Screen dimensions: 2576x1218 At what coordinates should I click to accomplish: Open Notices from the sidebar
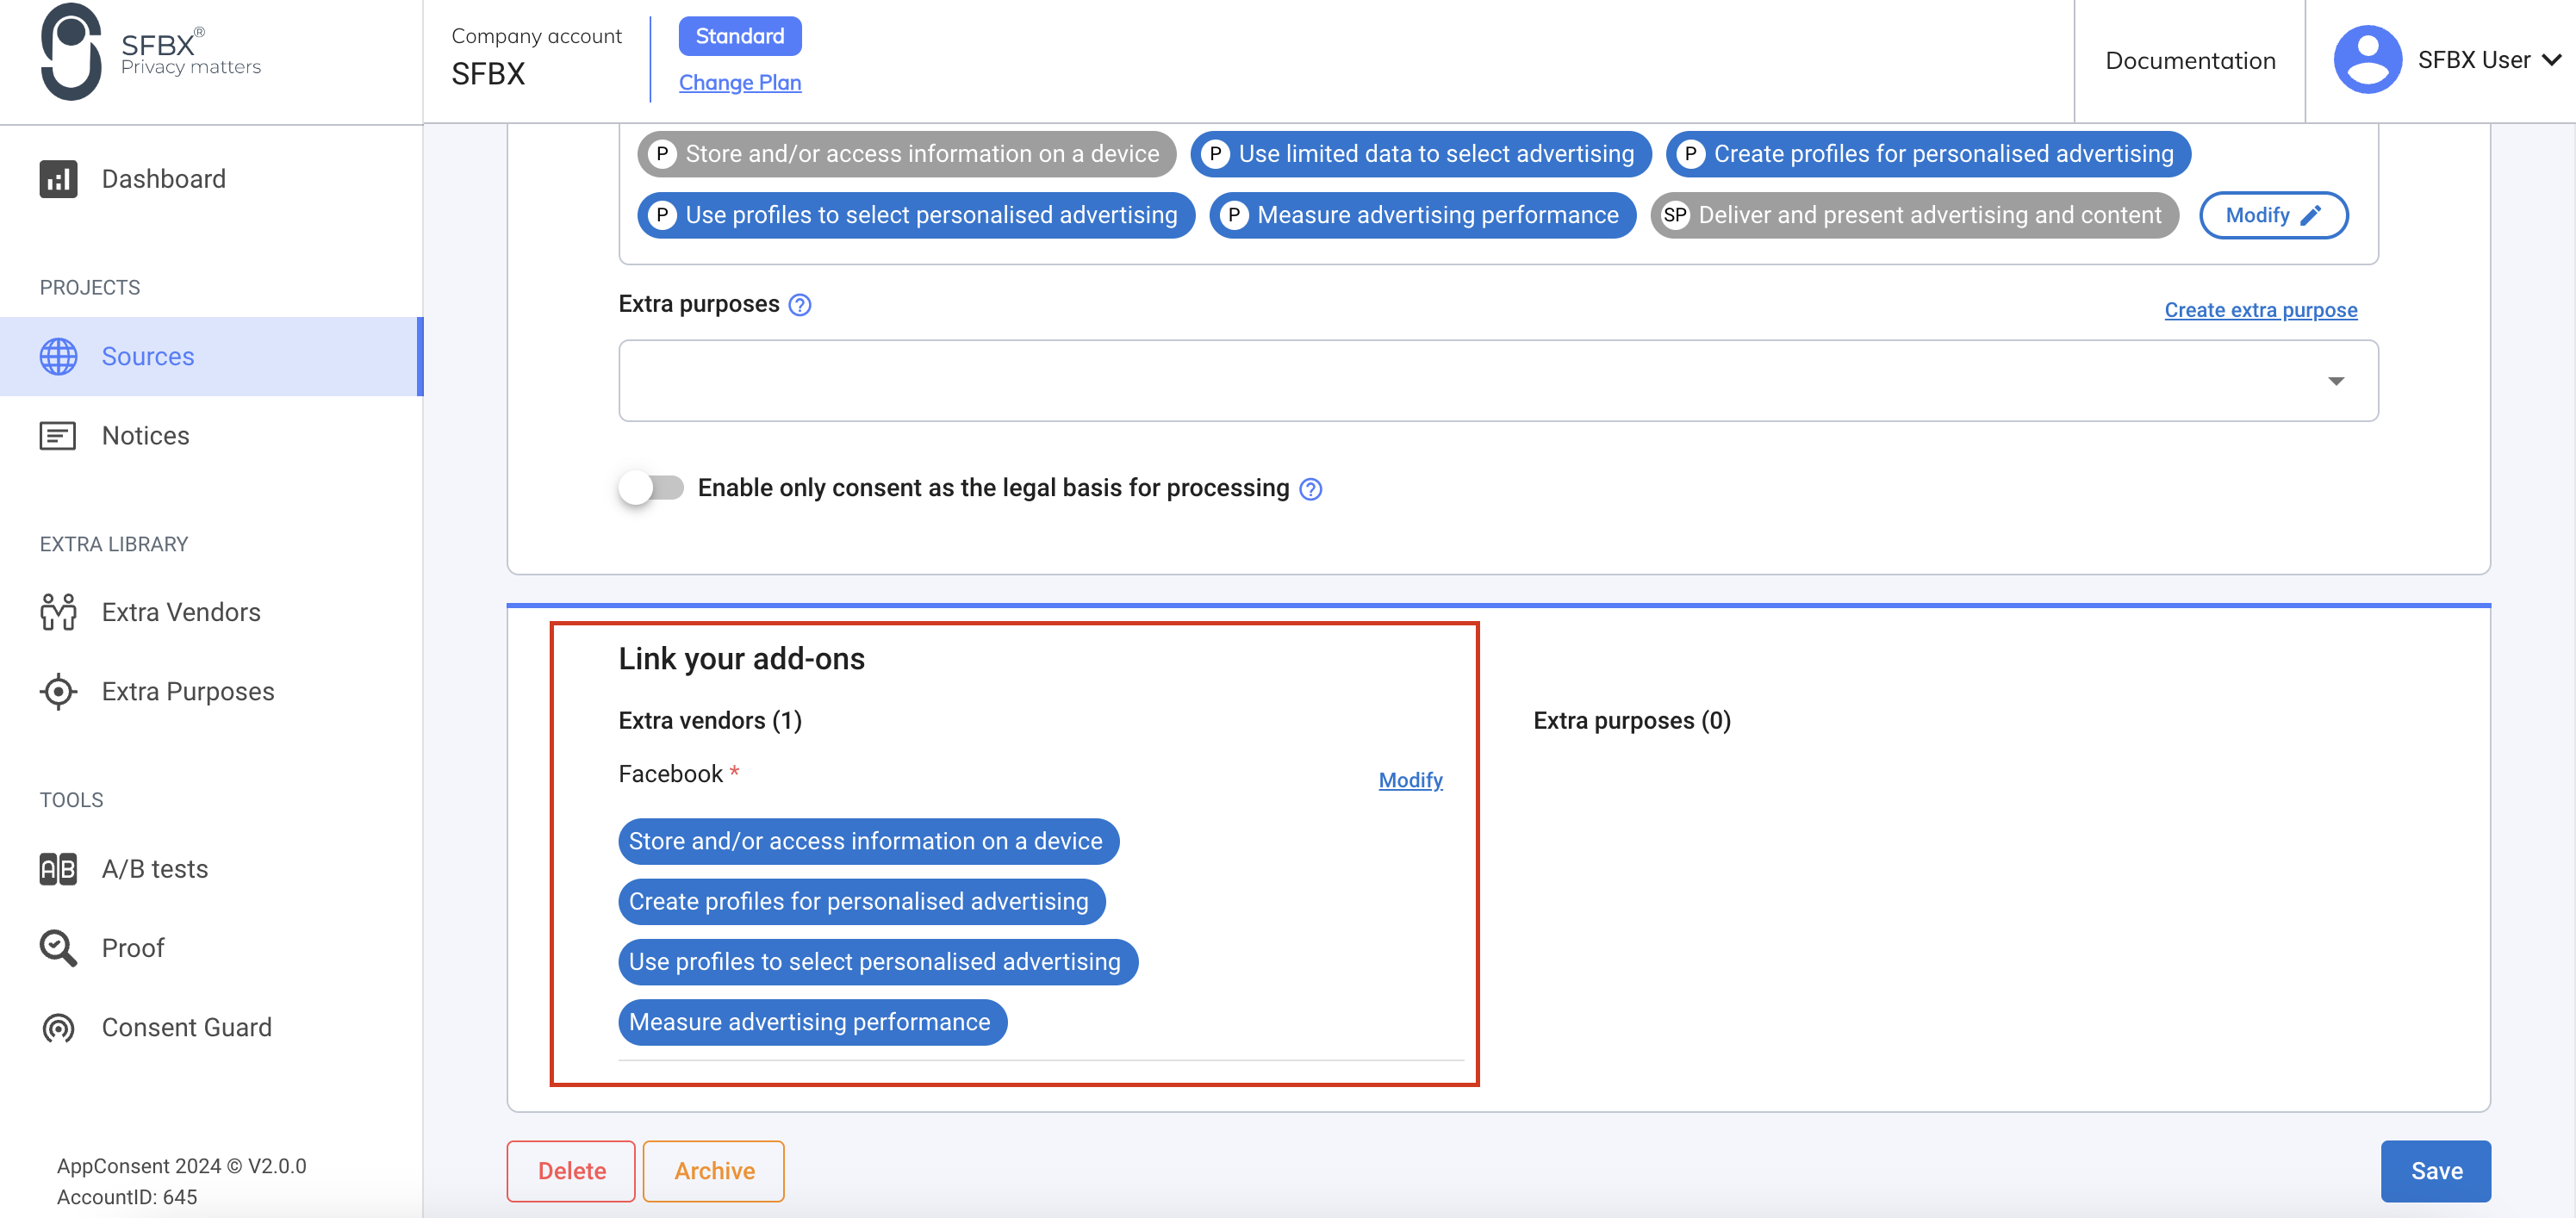pyautogui.click(x=145, y=435)
